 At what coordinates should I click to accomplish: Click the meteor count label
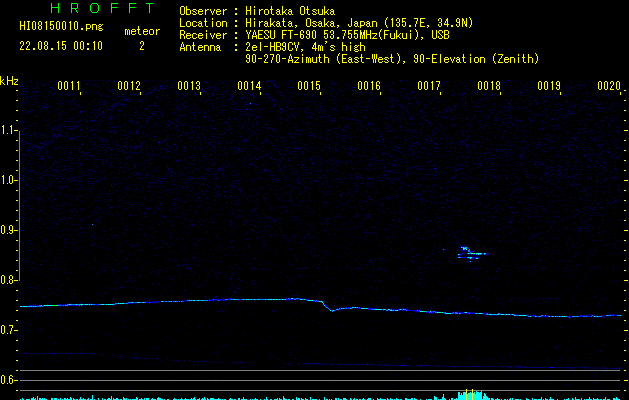[x=142, y=31]
